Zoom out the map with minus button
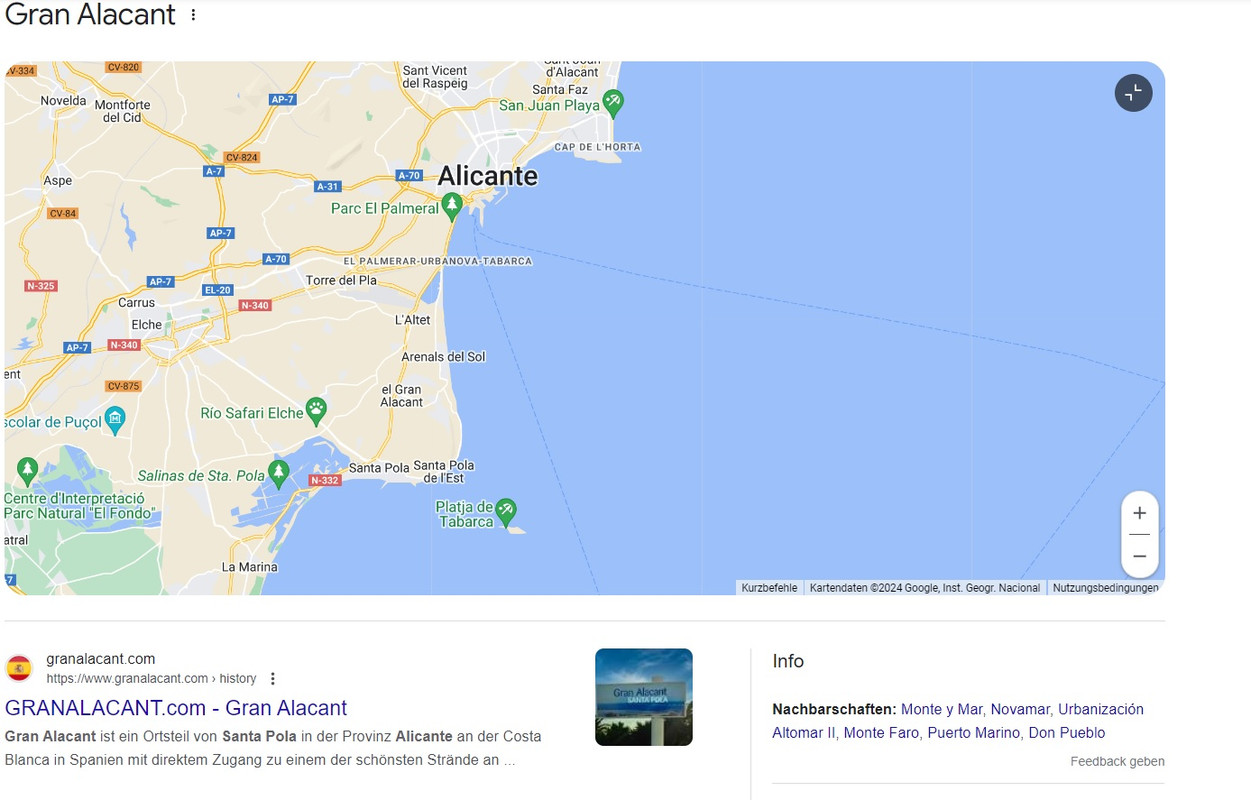Image resolution: width=1251 pixels, height=800 pixels. [x=1139, y=556]
